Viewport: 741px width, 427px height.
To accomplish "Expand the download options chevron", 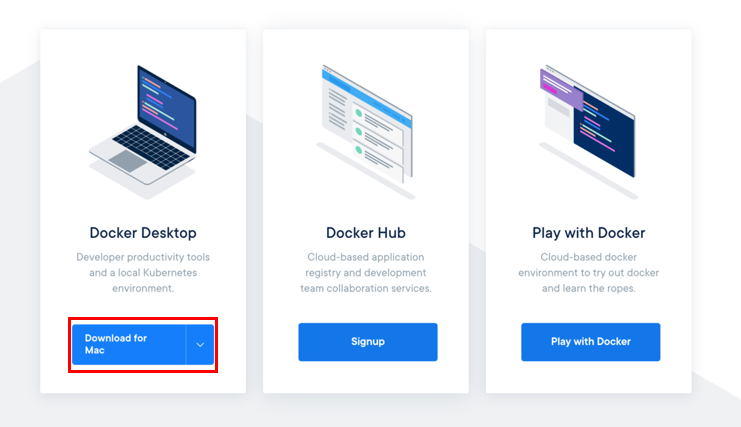I will pyautogui.click(x=200, y=344).
